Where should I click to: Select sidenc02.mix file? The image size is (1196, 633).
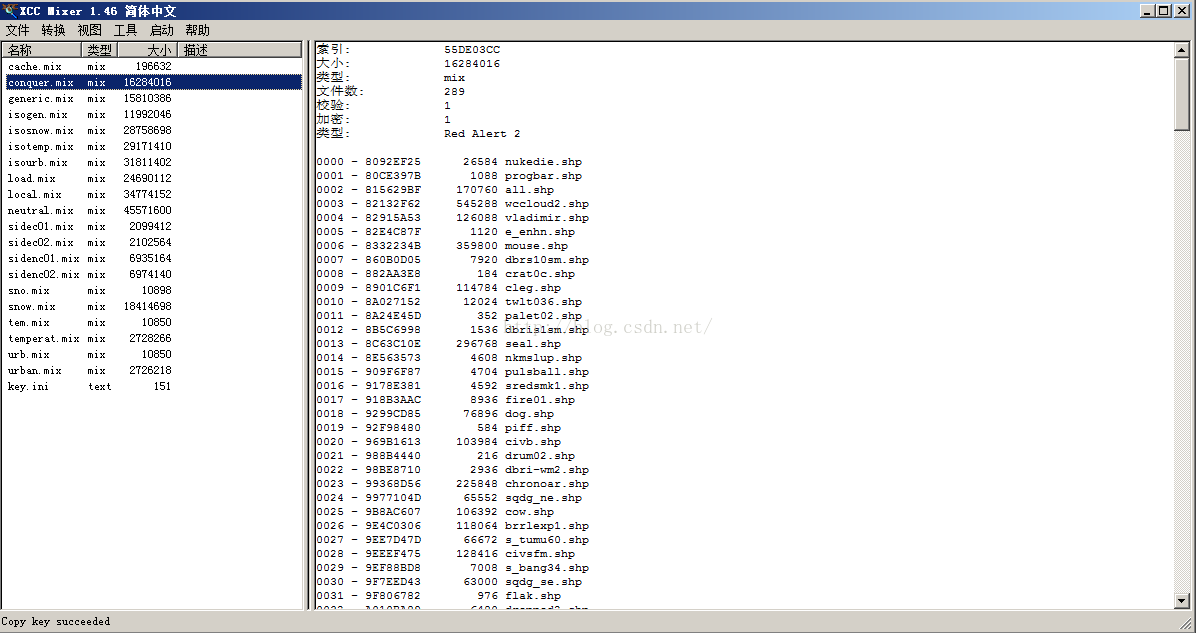(x=153, y=275)
